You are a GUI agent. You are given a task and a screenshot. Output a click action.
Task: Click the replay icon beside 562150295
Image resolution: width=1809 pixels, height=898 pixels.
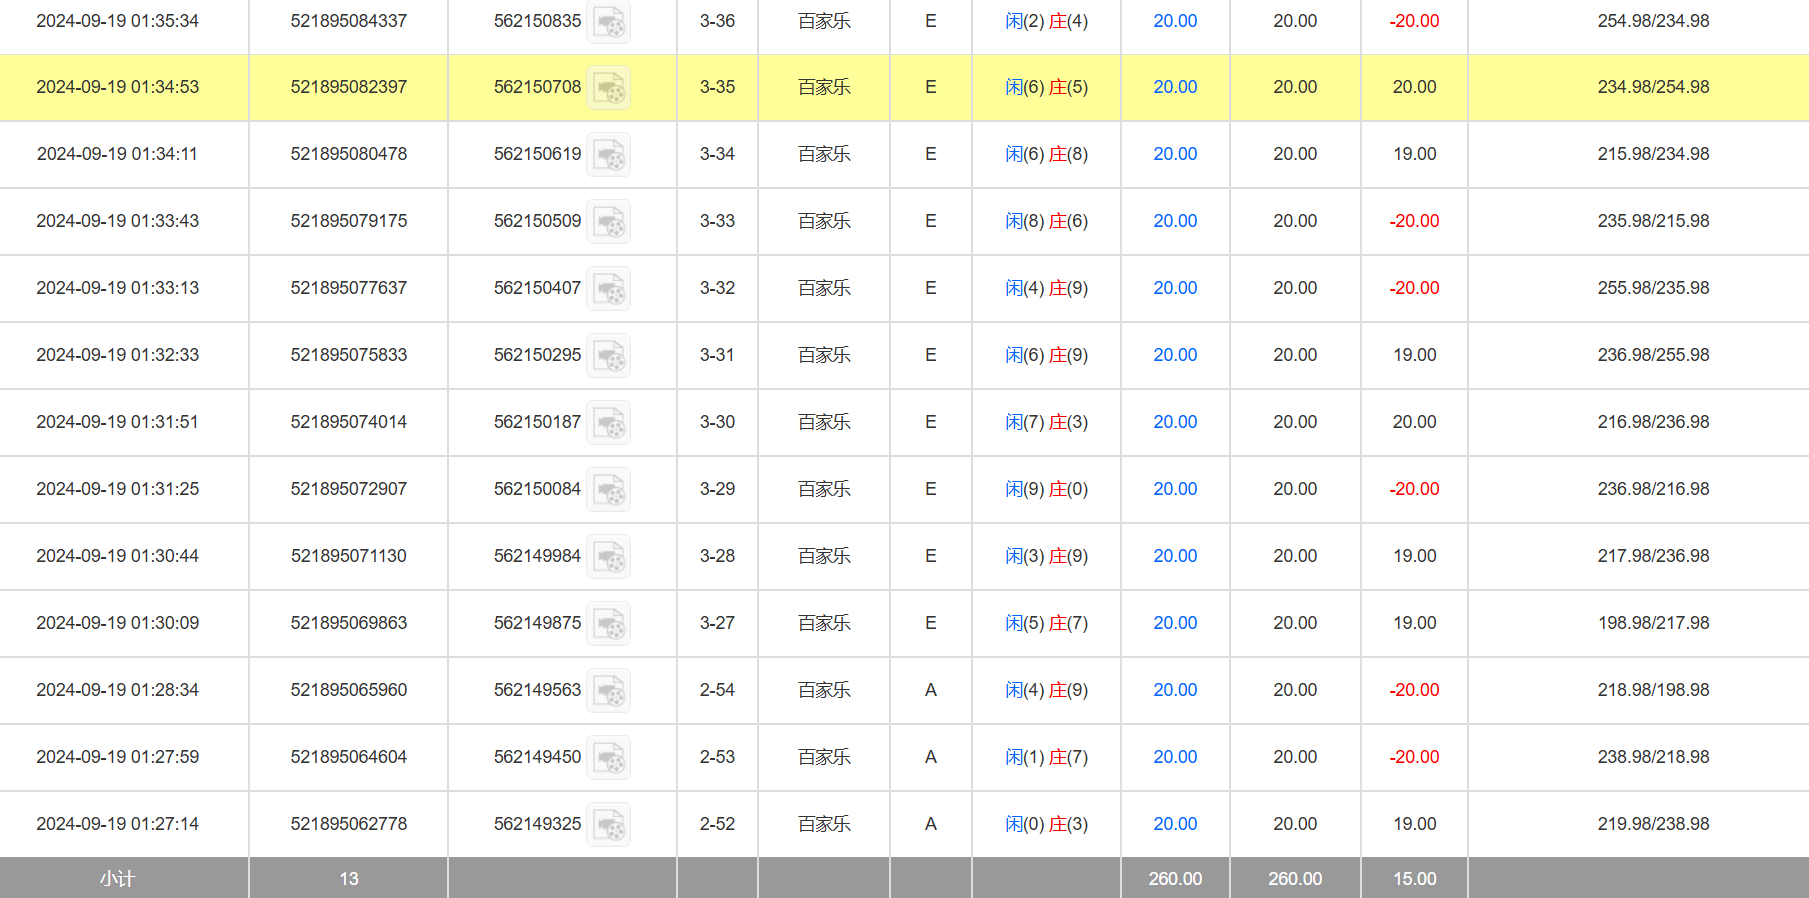click(x=608, y=356)
